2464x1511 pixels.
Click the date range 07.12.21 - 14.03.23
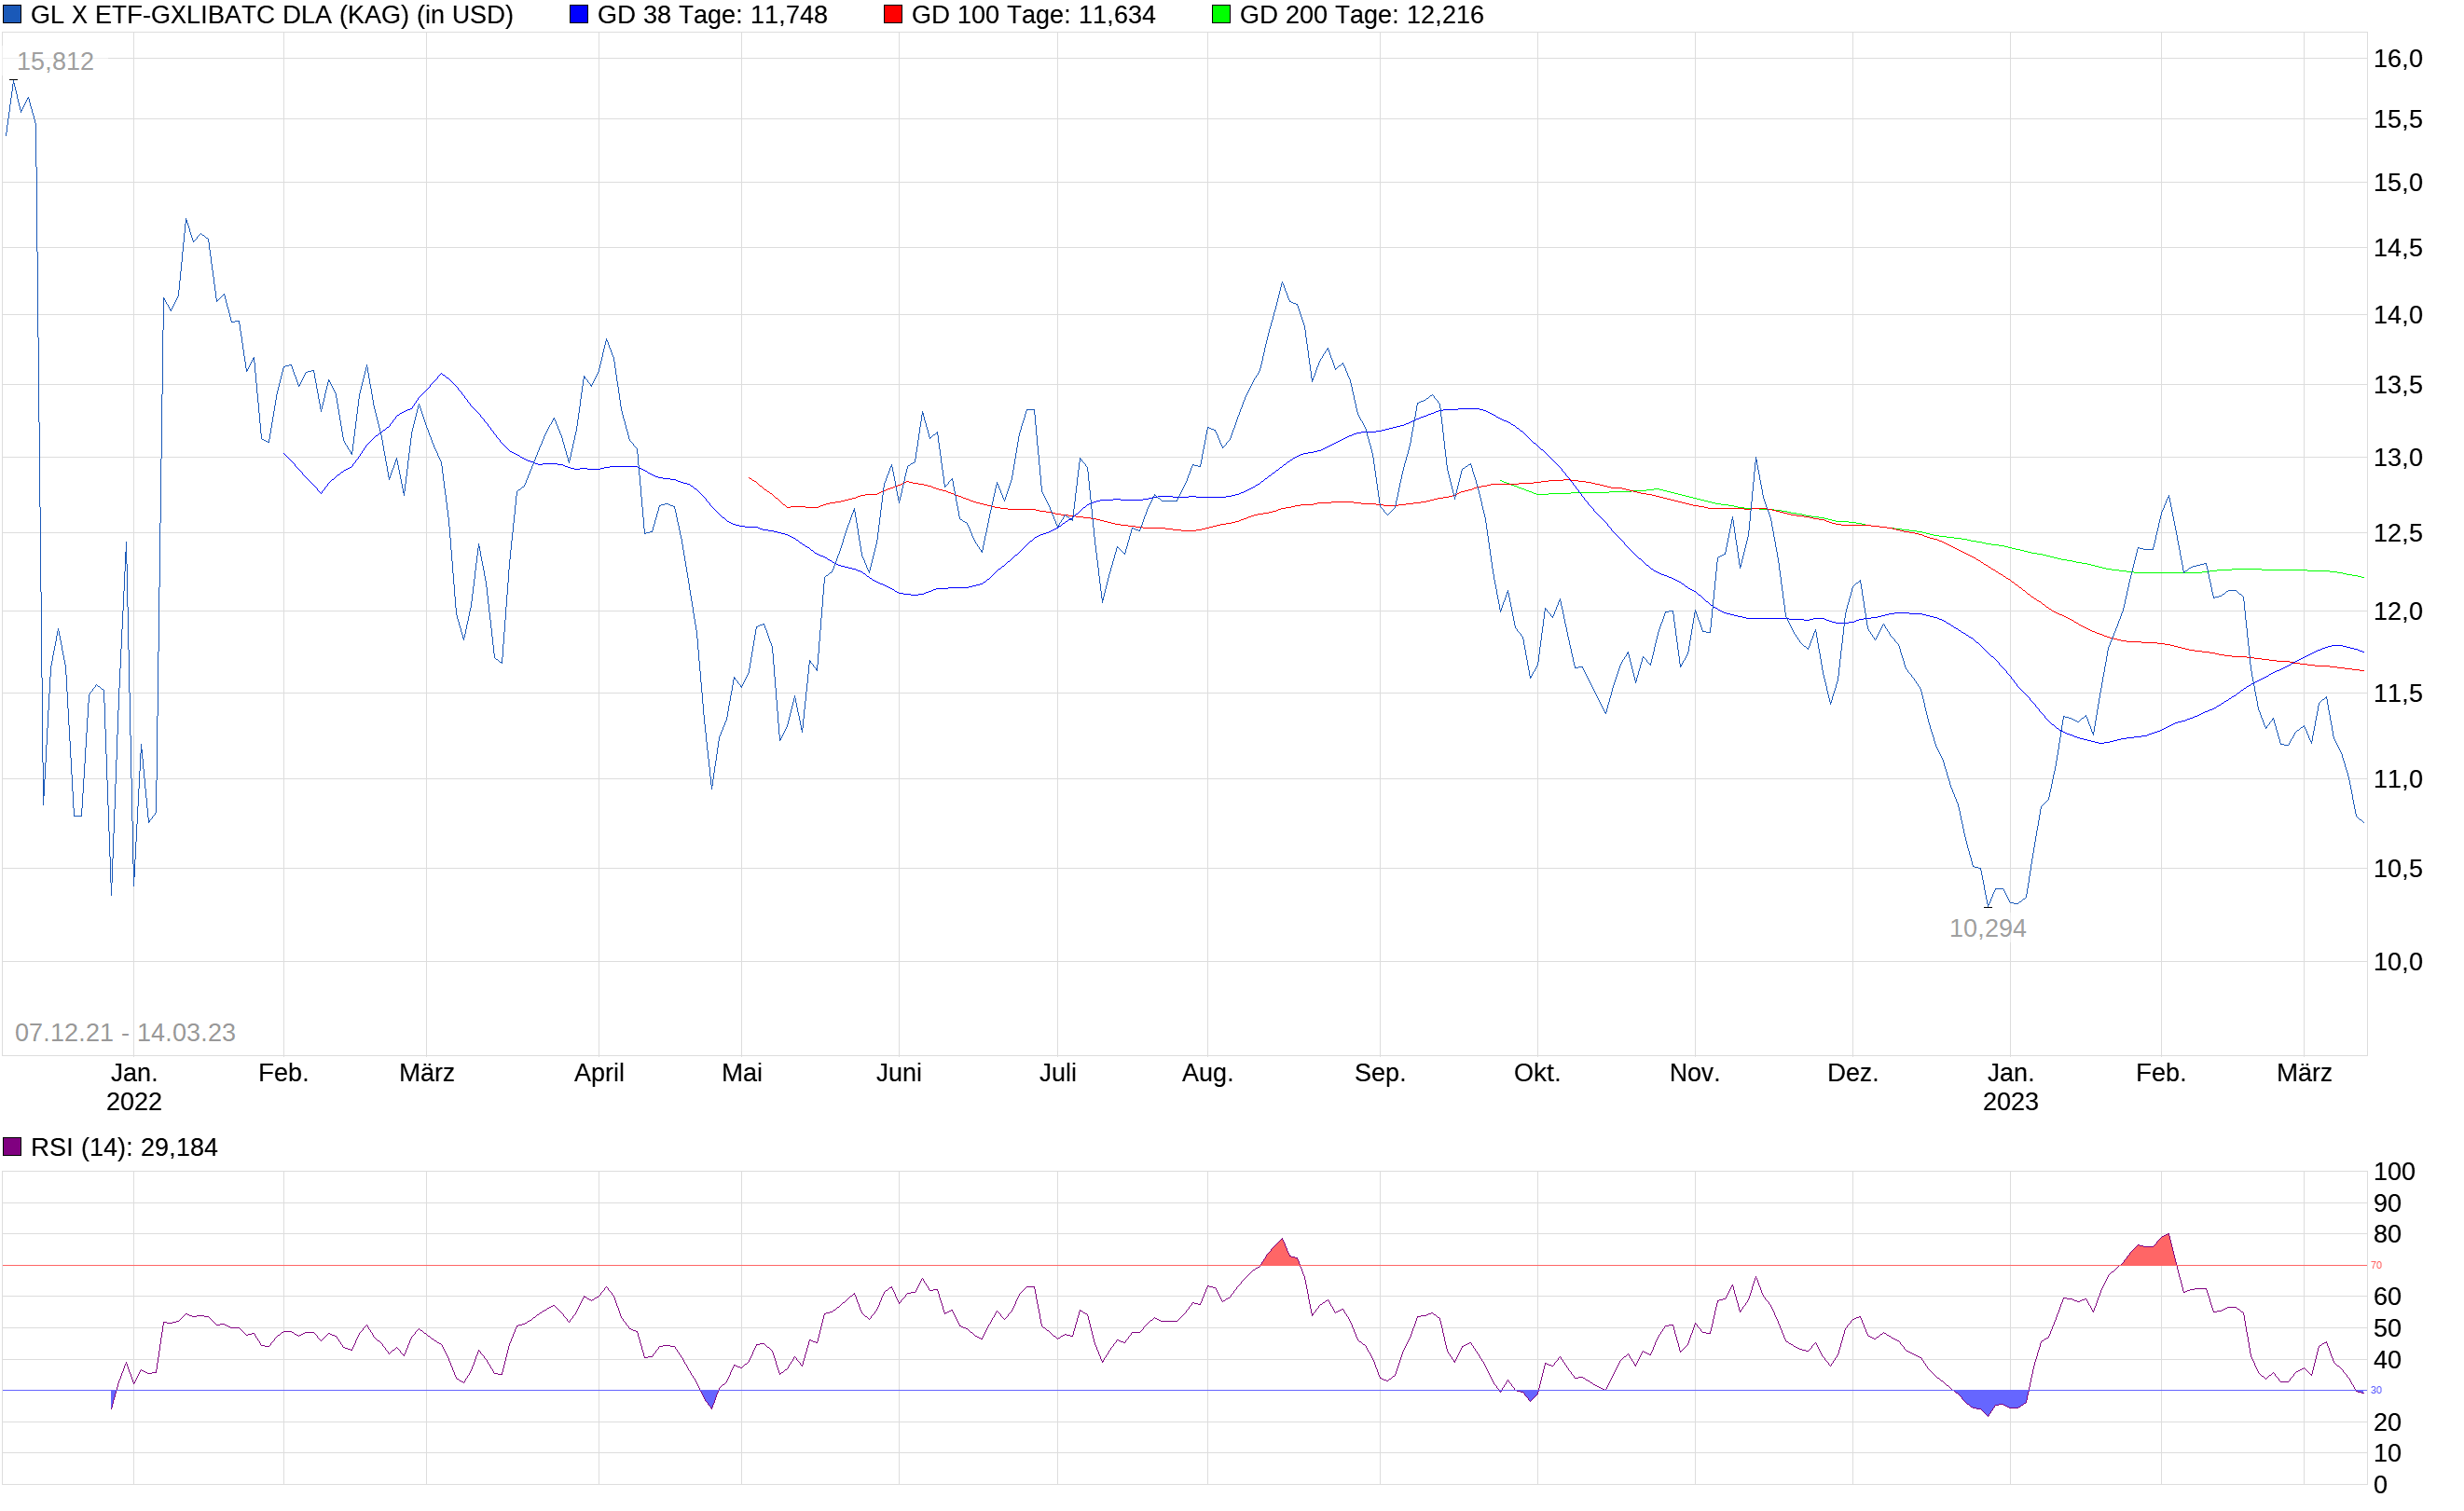127,1030
